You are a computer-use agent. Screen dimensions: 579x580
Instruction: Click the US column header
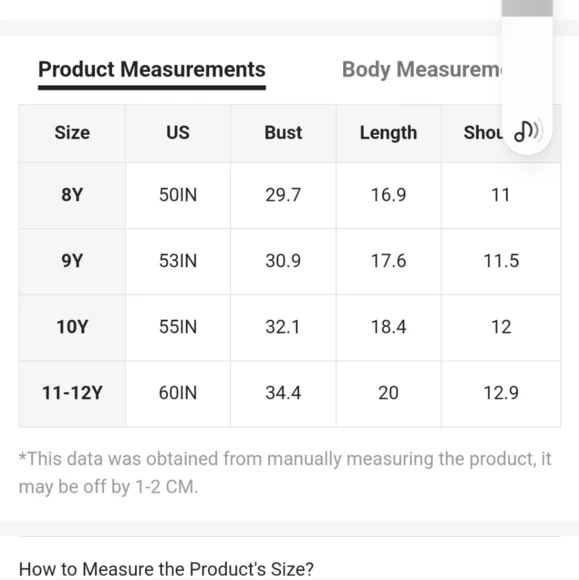click(x=178, y=133)
